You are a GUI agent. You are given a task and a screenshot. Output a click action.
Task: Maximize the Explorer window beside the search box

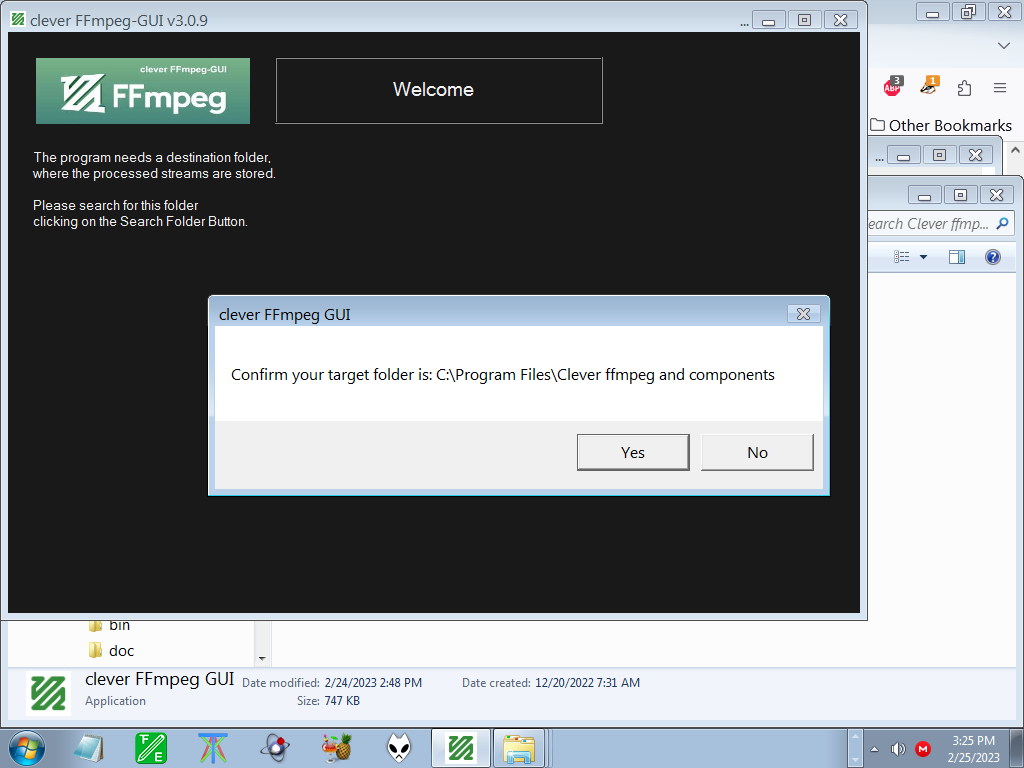click(x=960, y=195)
